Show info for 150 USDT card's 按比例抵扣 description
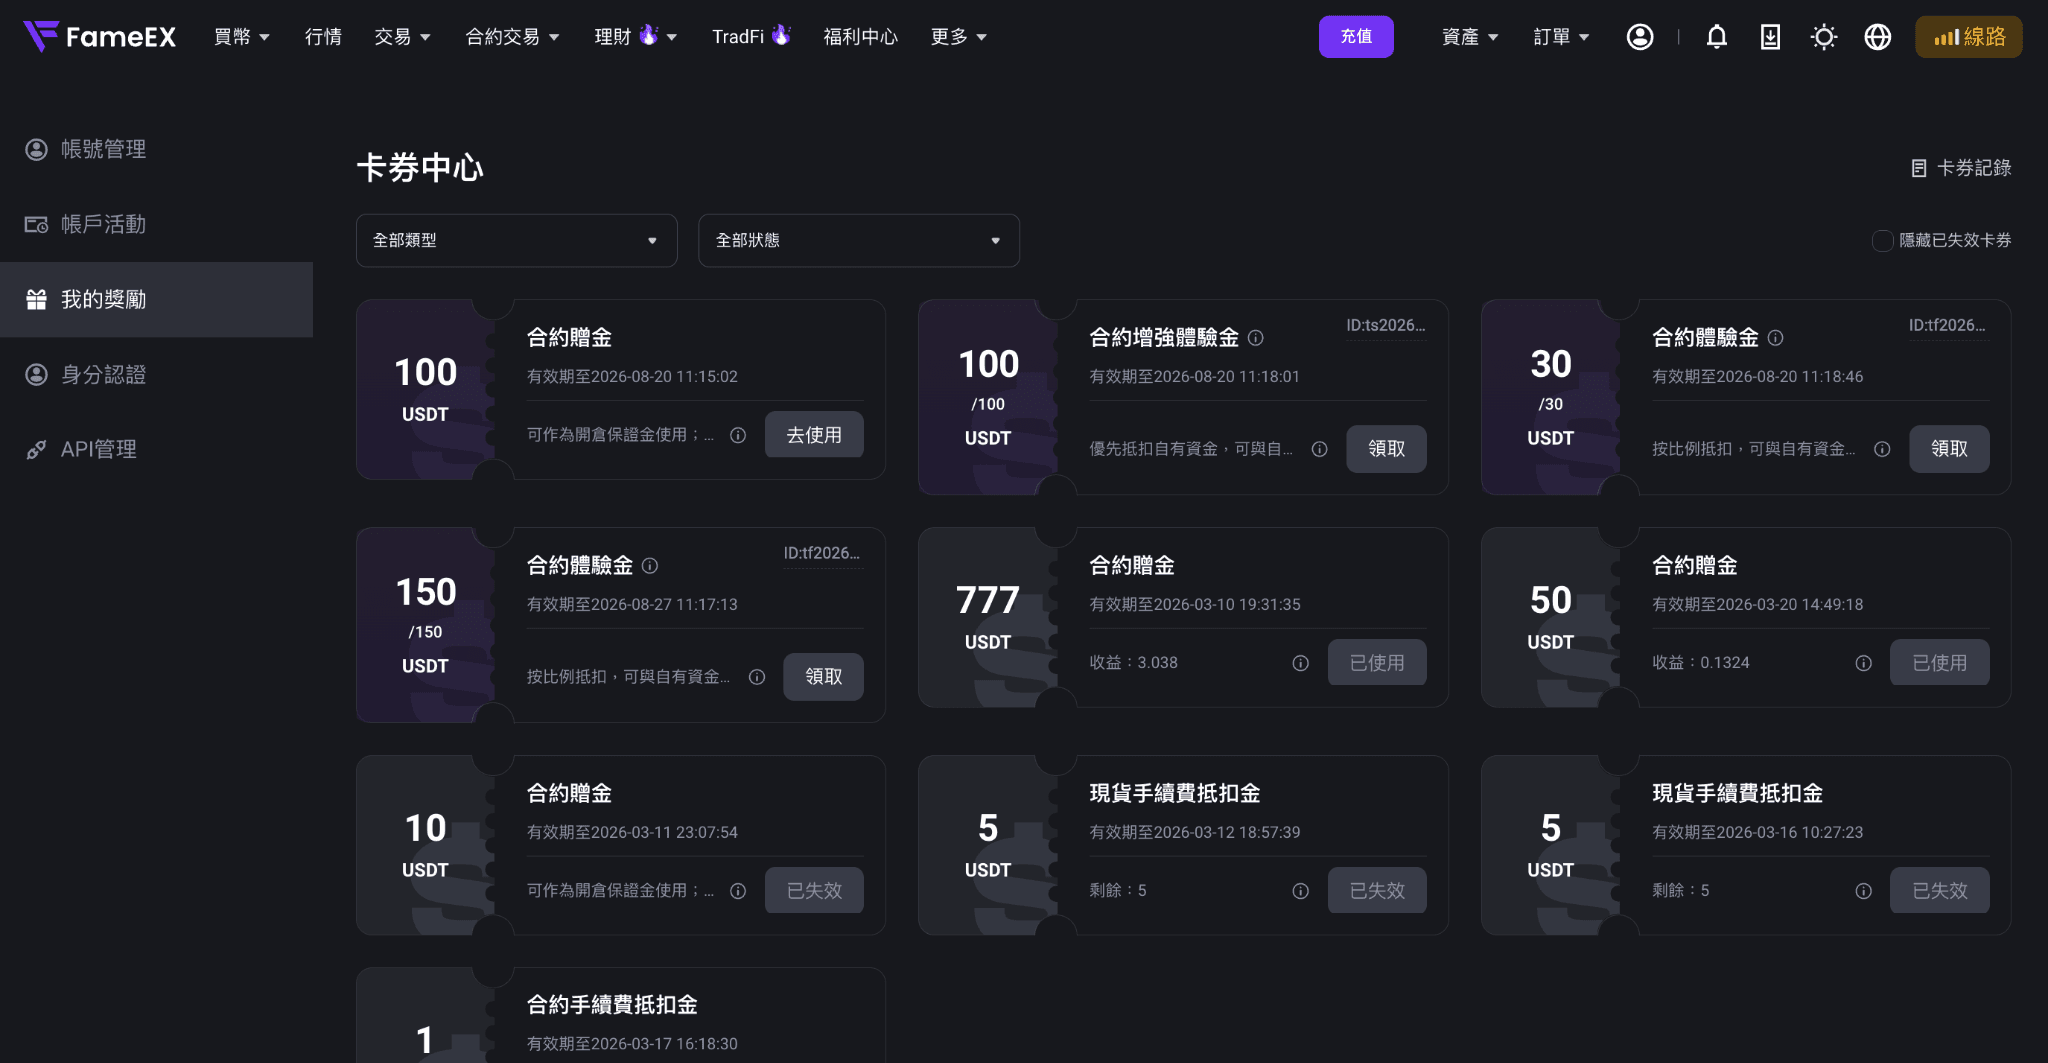Viewport: 2048px width, 1063px height. [757, 677]
